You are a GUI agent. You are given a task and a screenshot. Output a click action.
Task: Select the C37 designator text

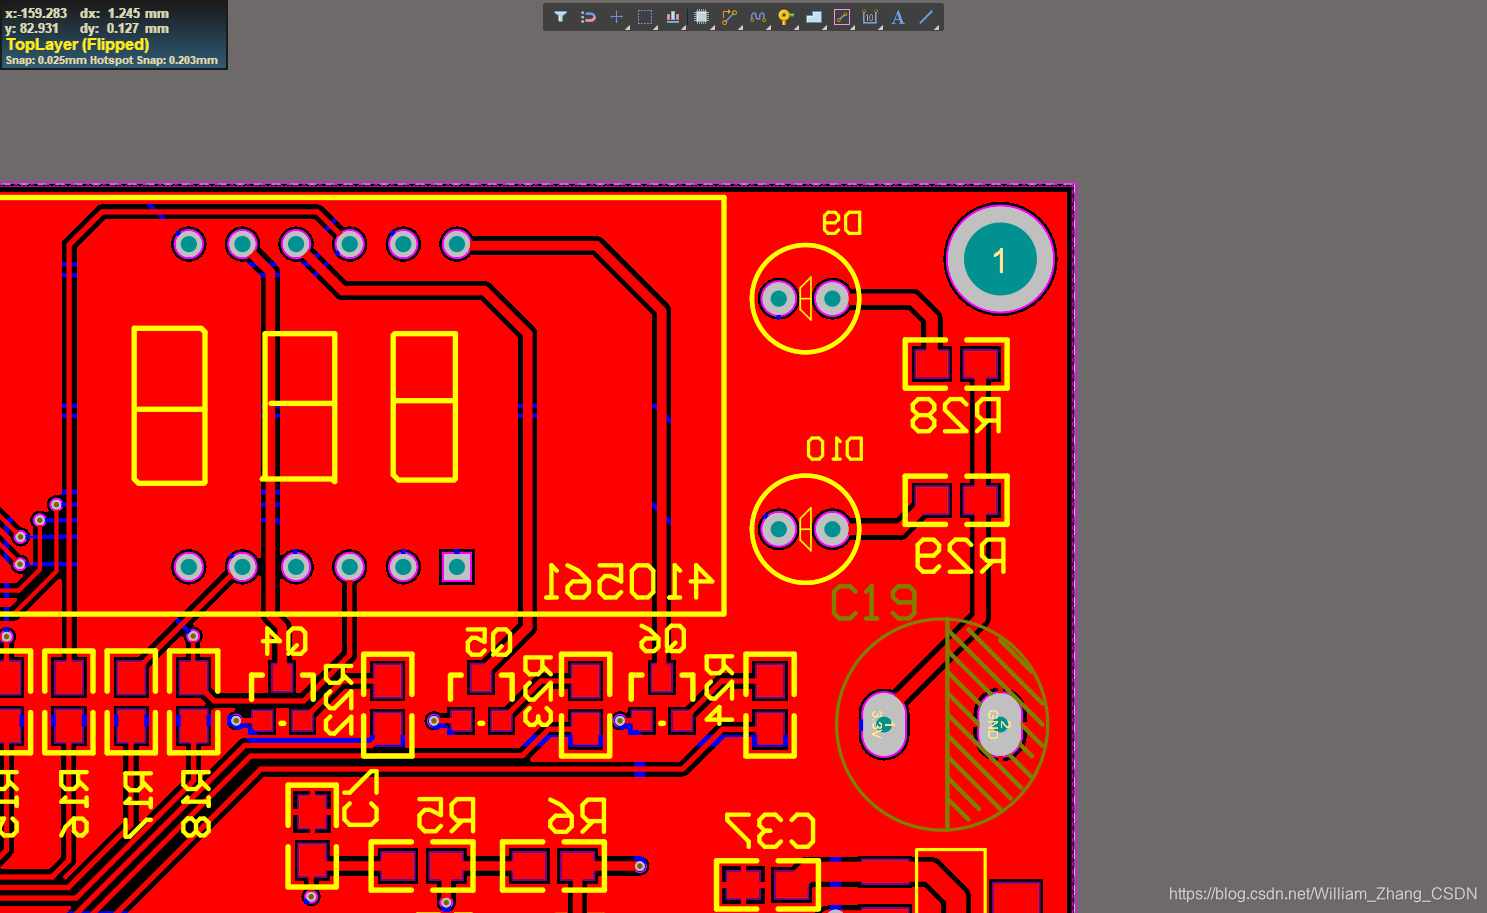click(x=771, y=831)
